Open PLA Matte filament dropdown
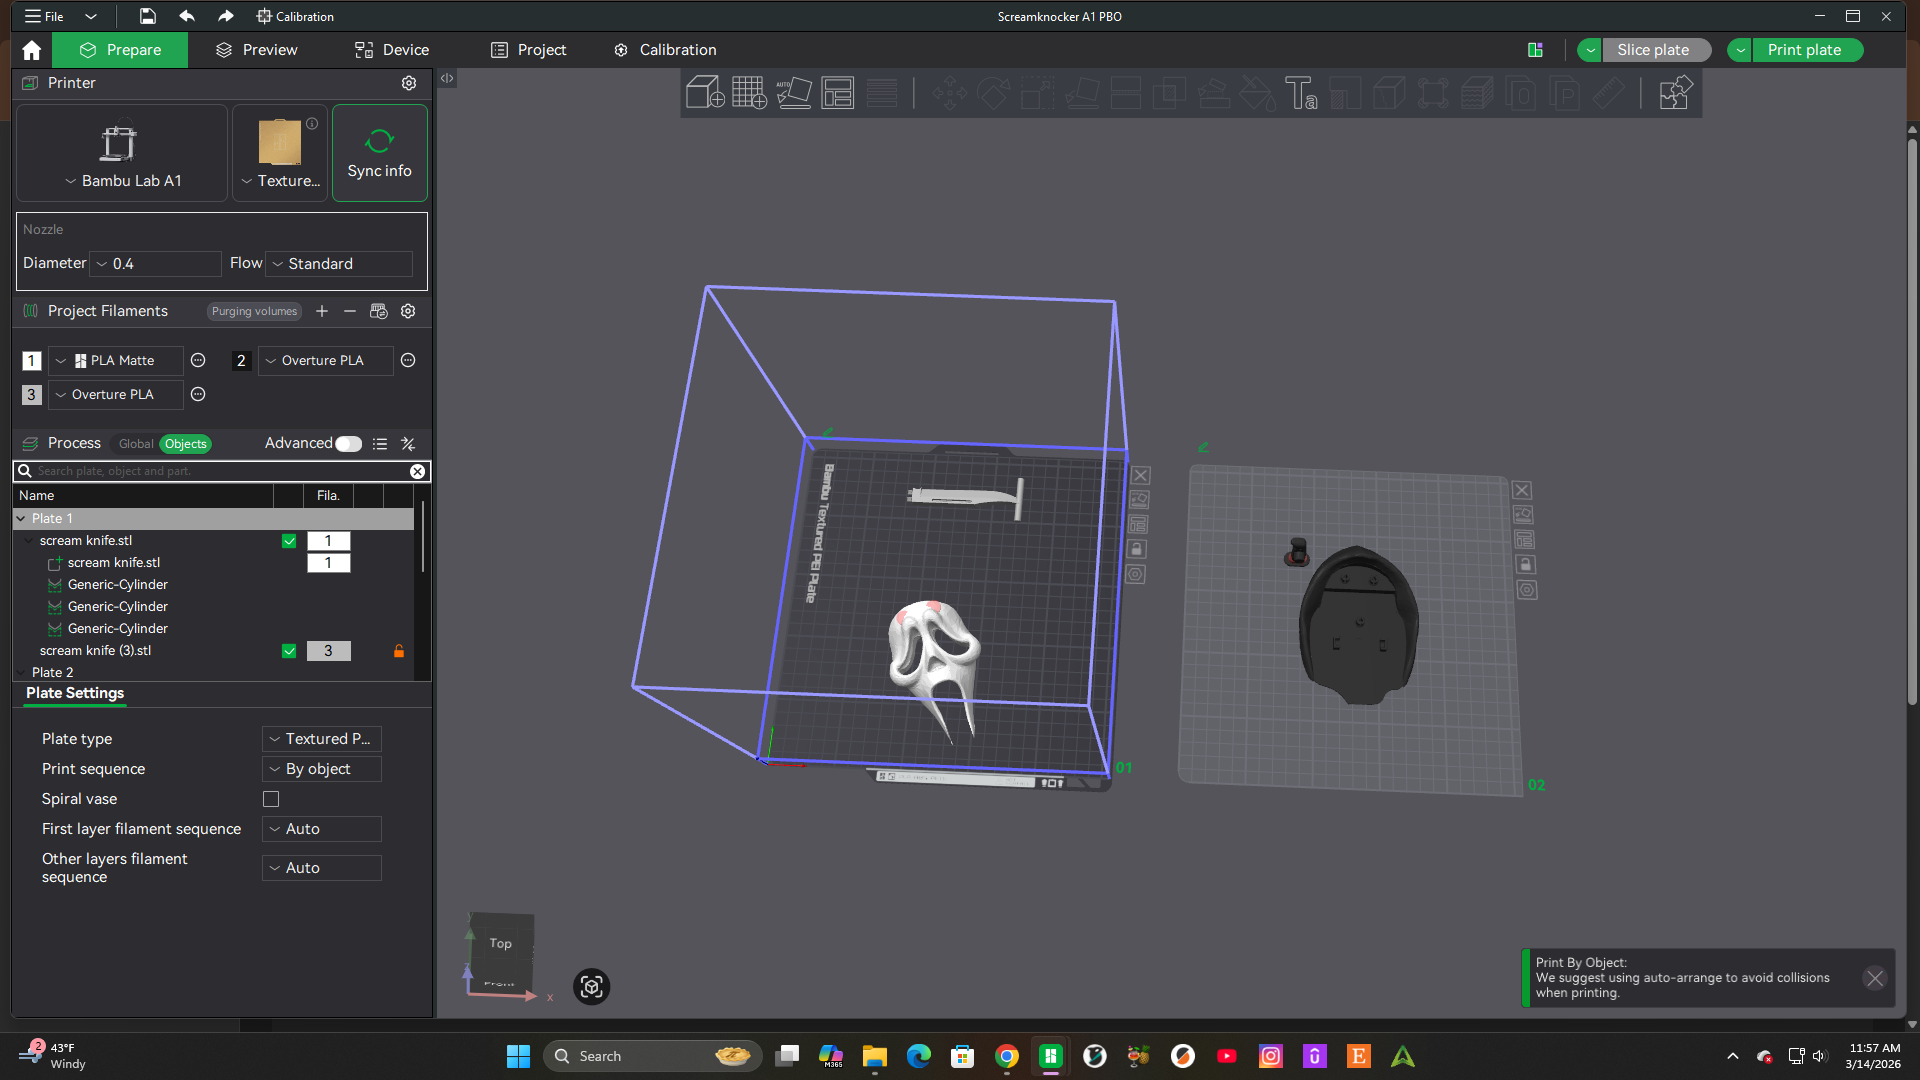 coord(116,360)
